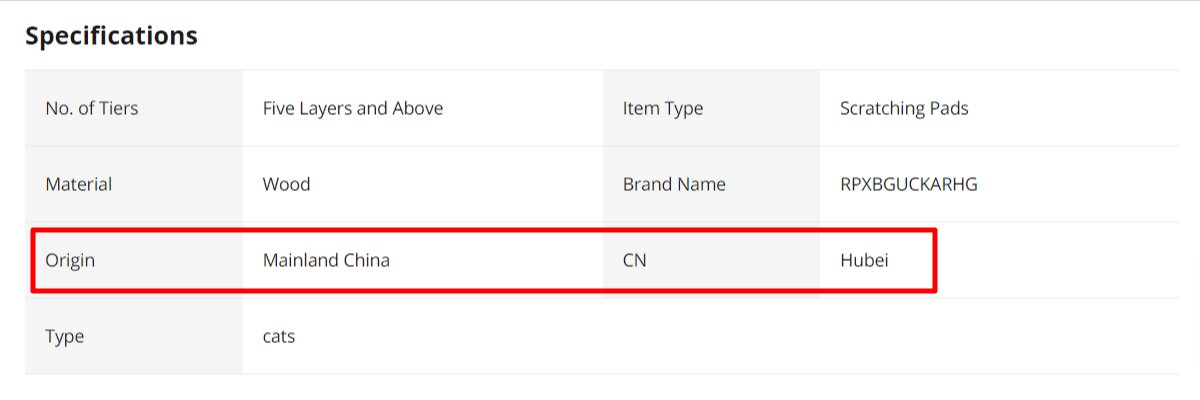Screen dimensions: 1200x400
Task: Click the Item Type label
Action: point(662,108)
